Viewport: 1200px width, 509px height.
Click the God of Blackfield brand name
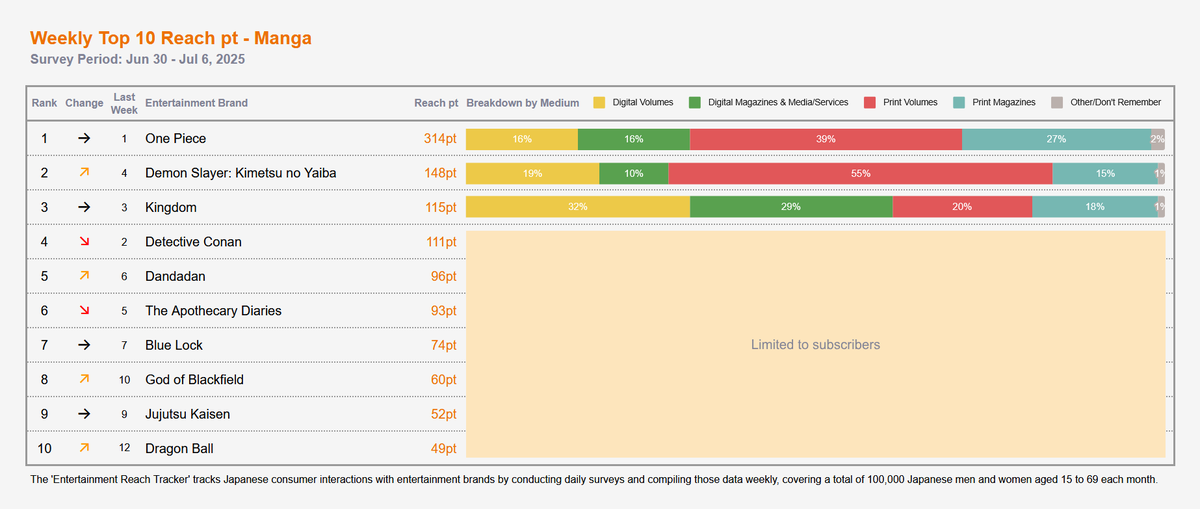(194, 380)
